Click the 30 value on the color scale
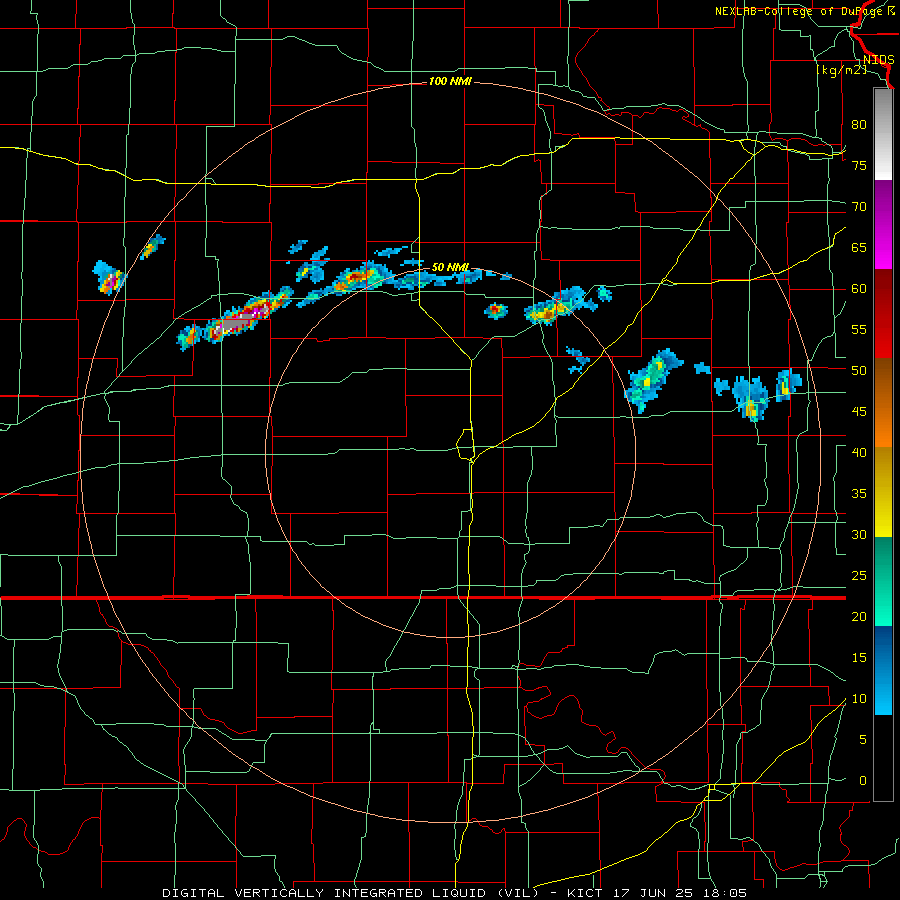This screenshot has height=900, width=900. tap(859, 534)
